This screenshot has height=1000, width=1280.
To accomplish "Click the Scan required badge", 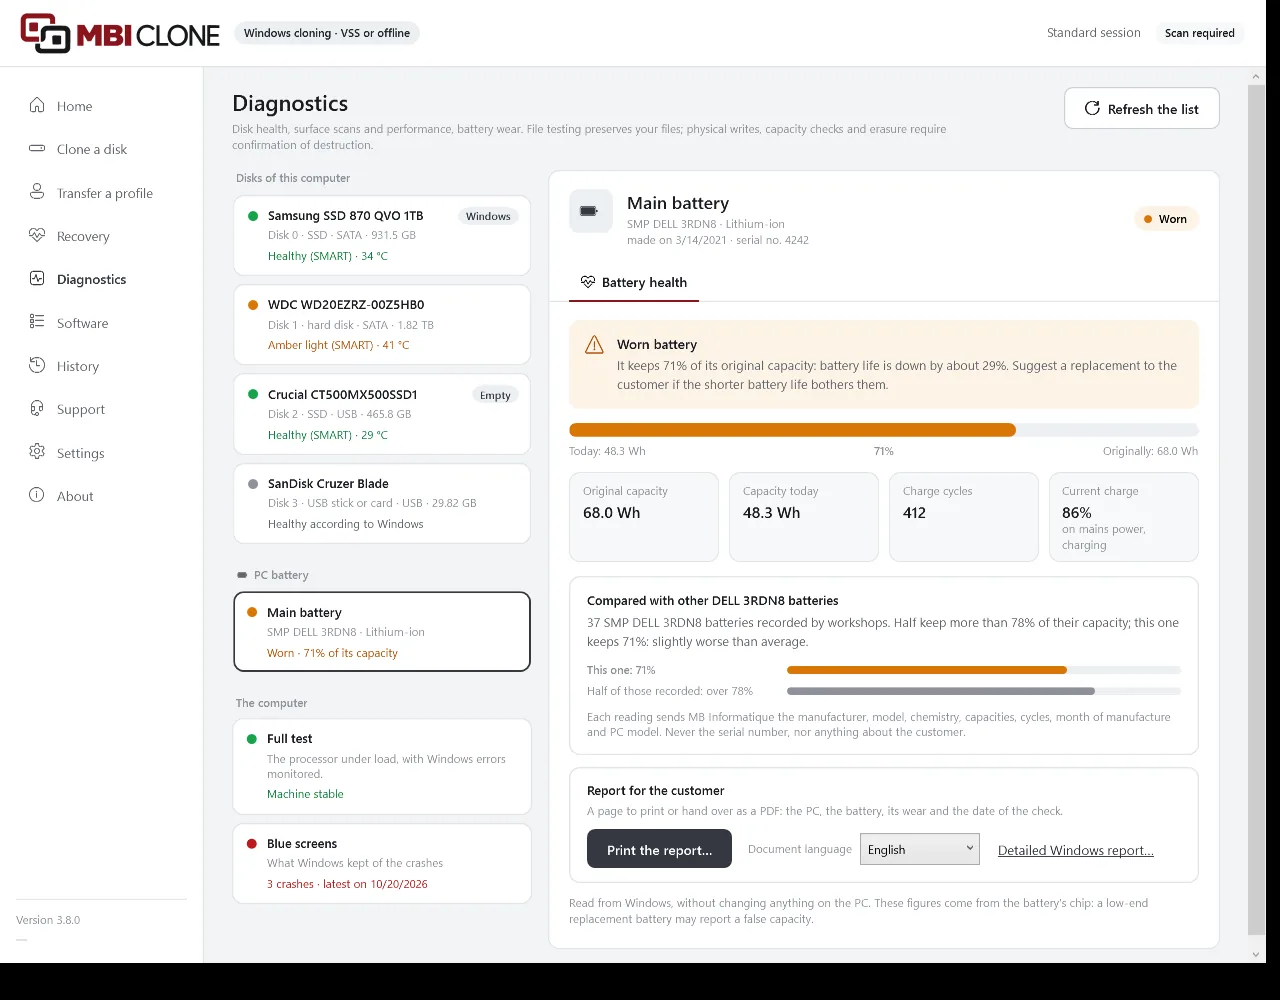I will [1199, 33].
